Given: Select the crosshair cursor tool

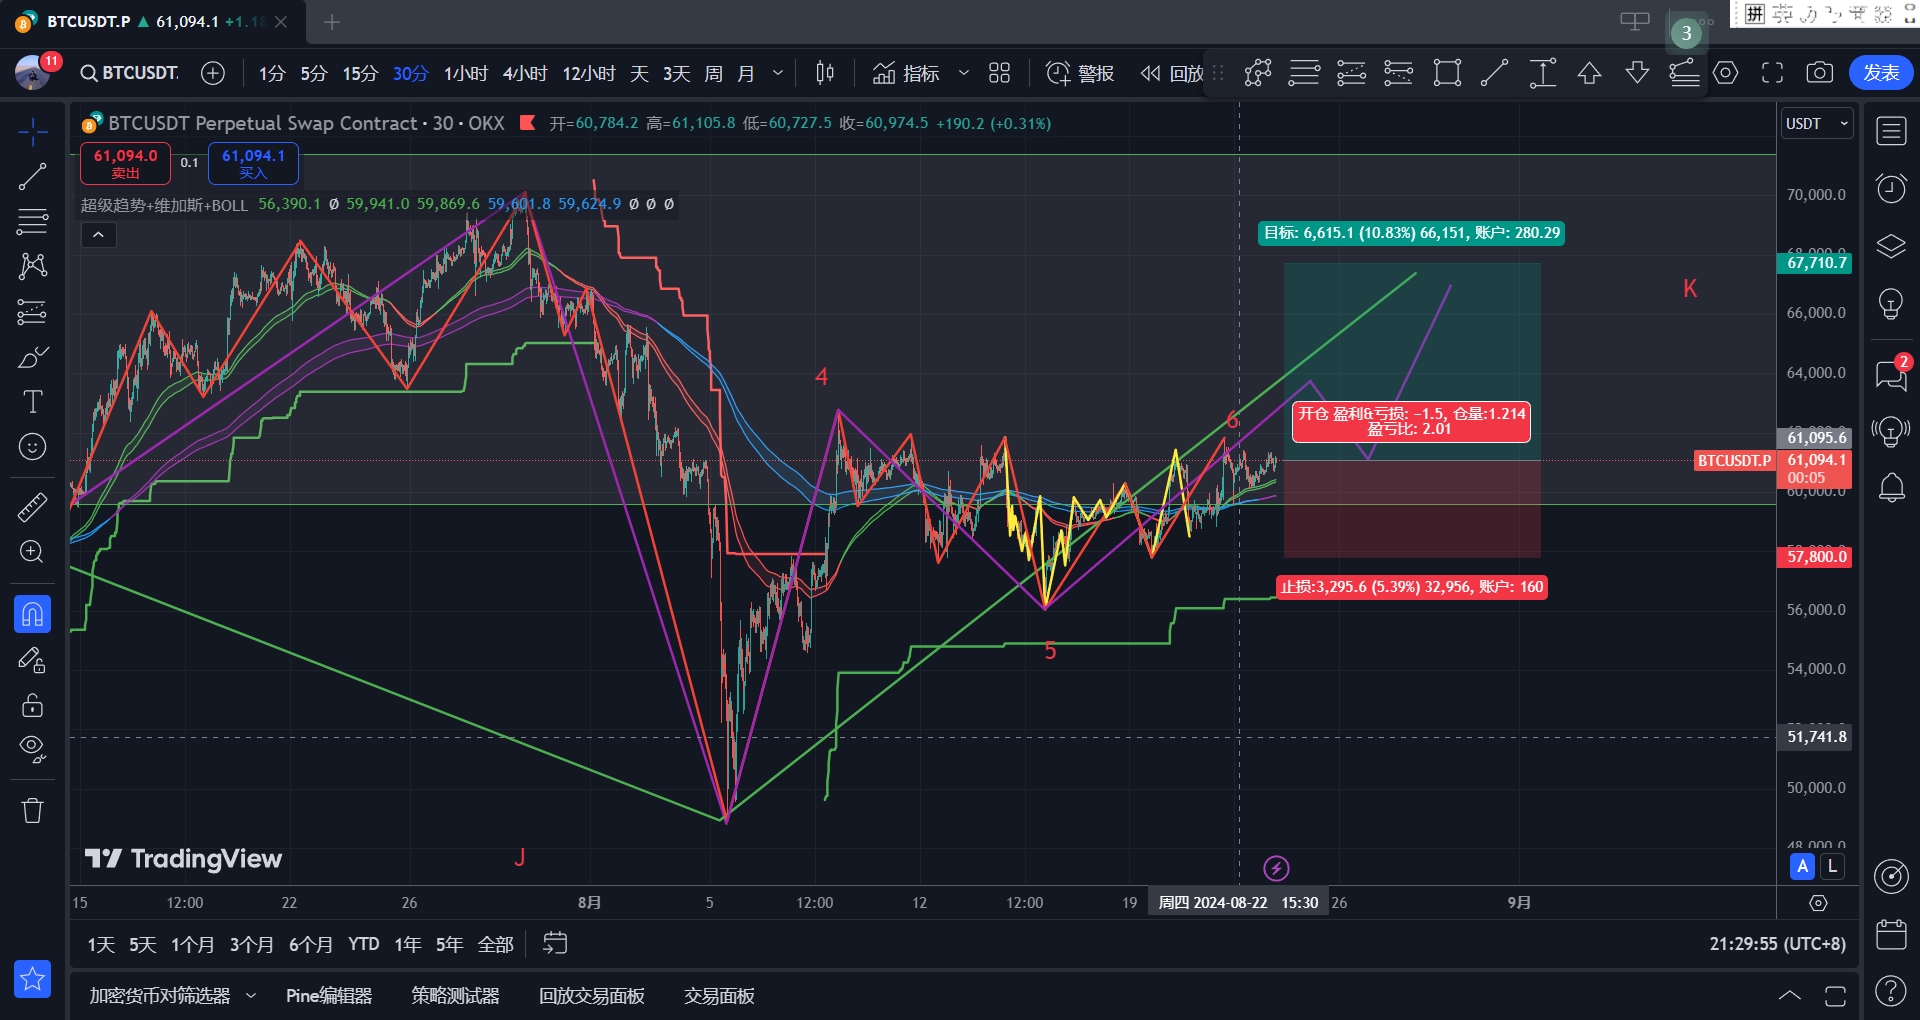Looking at the screenshot, I should pyautogui.click(x=32, y=131).
